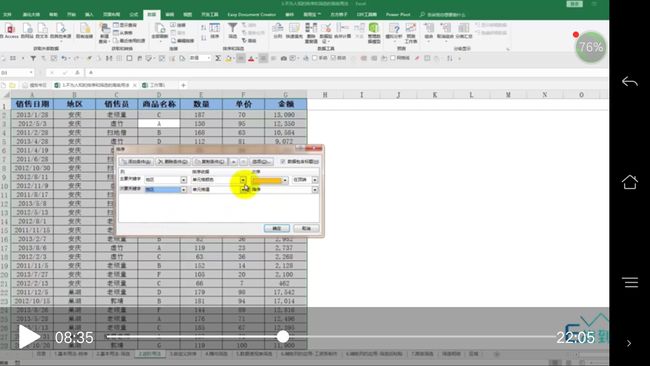650x366 pixels.
Task: Click the Options button in Sort dialog
Action: 262,161
